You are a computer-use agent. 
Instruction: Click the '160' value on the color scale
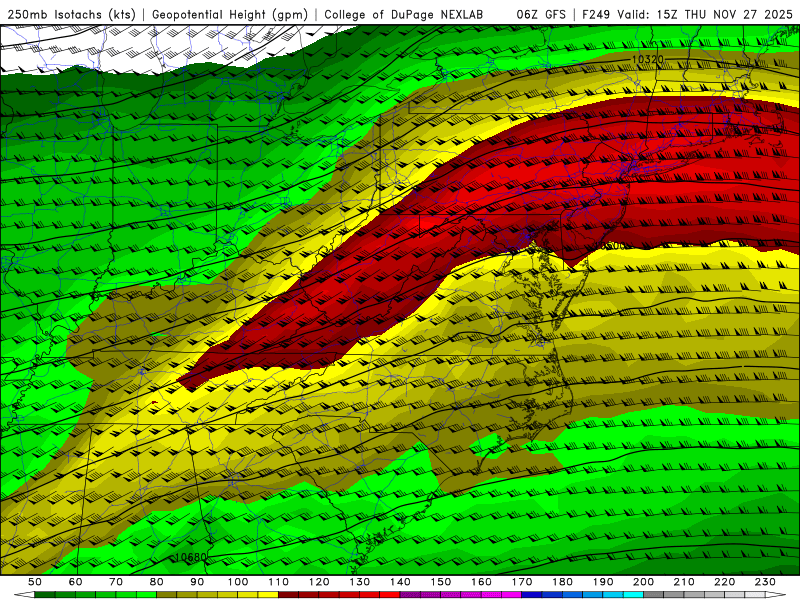click(481, 582)
